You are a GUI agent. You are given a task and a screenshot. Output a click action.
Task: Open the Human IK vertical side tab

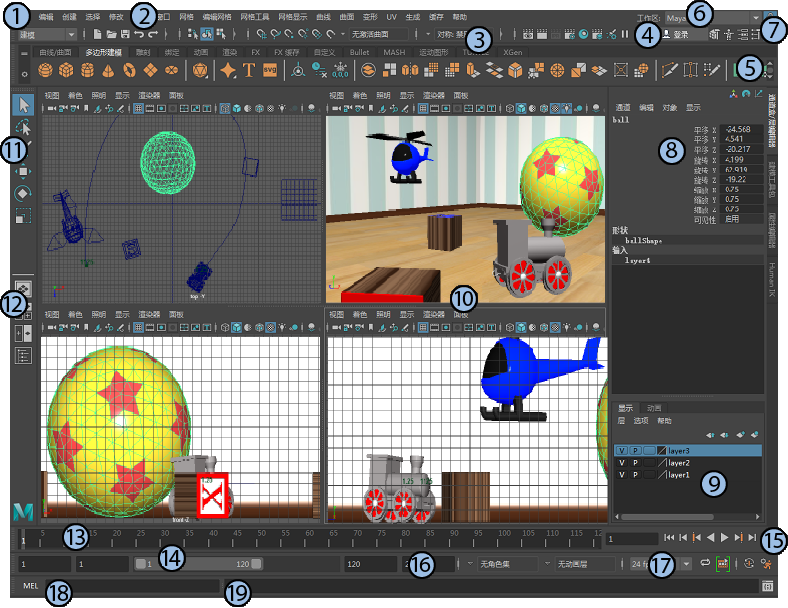pyautogui.click(x=772, y=279)
